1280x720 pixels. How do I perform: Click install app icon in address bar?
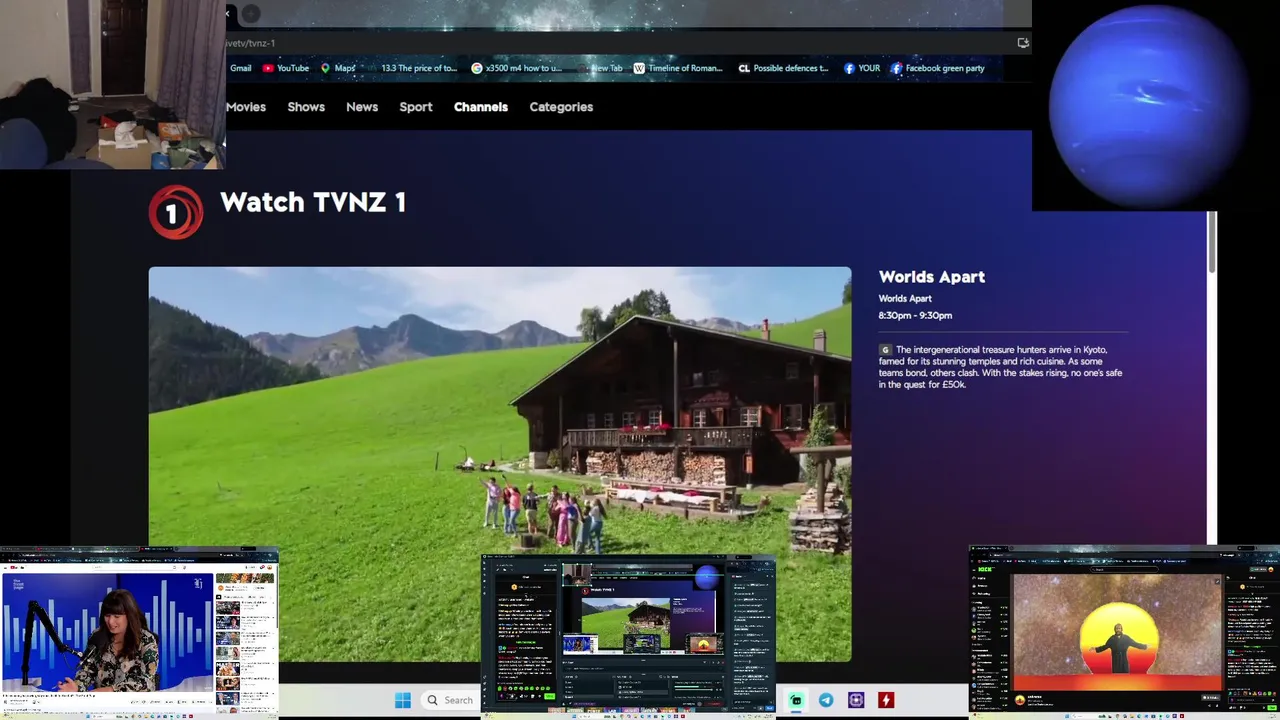click(x=1022, y=43)
